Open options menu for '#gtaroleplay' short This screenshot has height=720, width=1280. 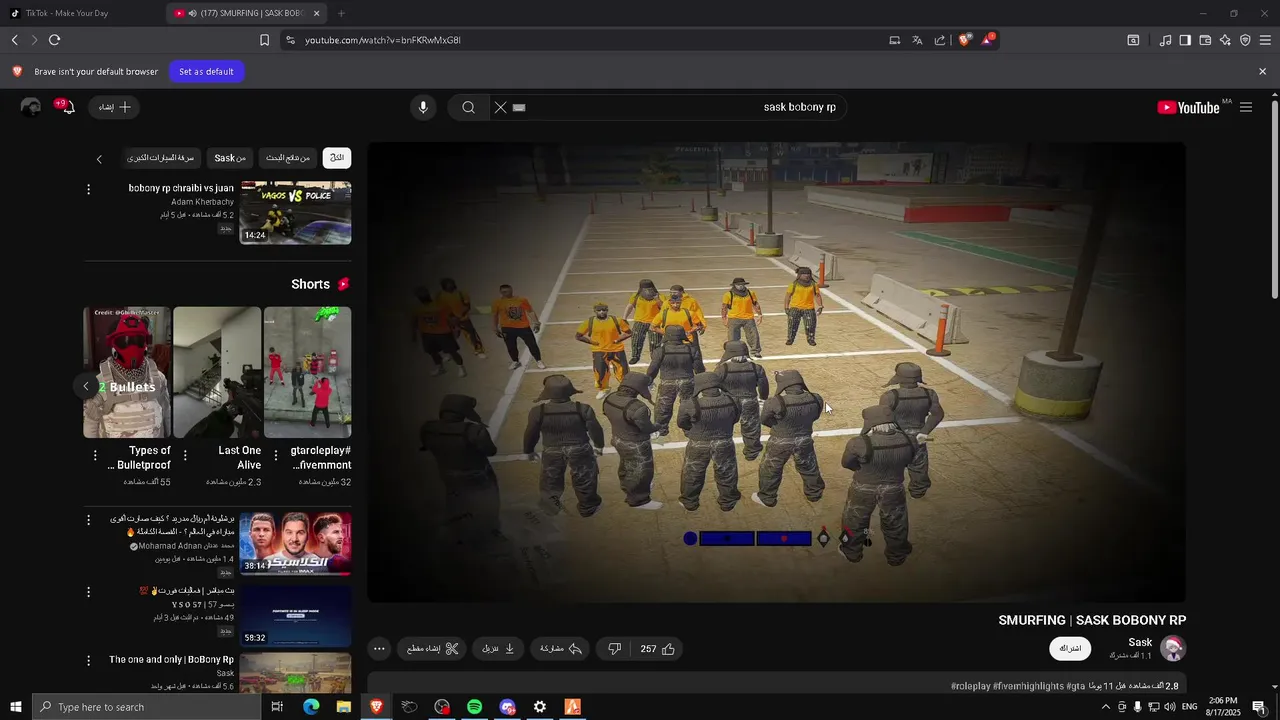point(276,456)
